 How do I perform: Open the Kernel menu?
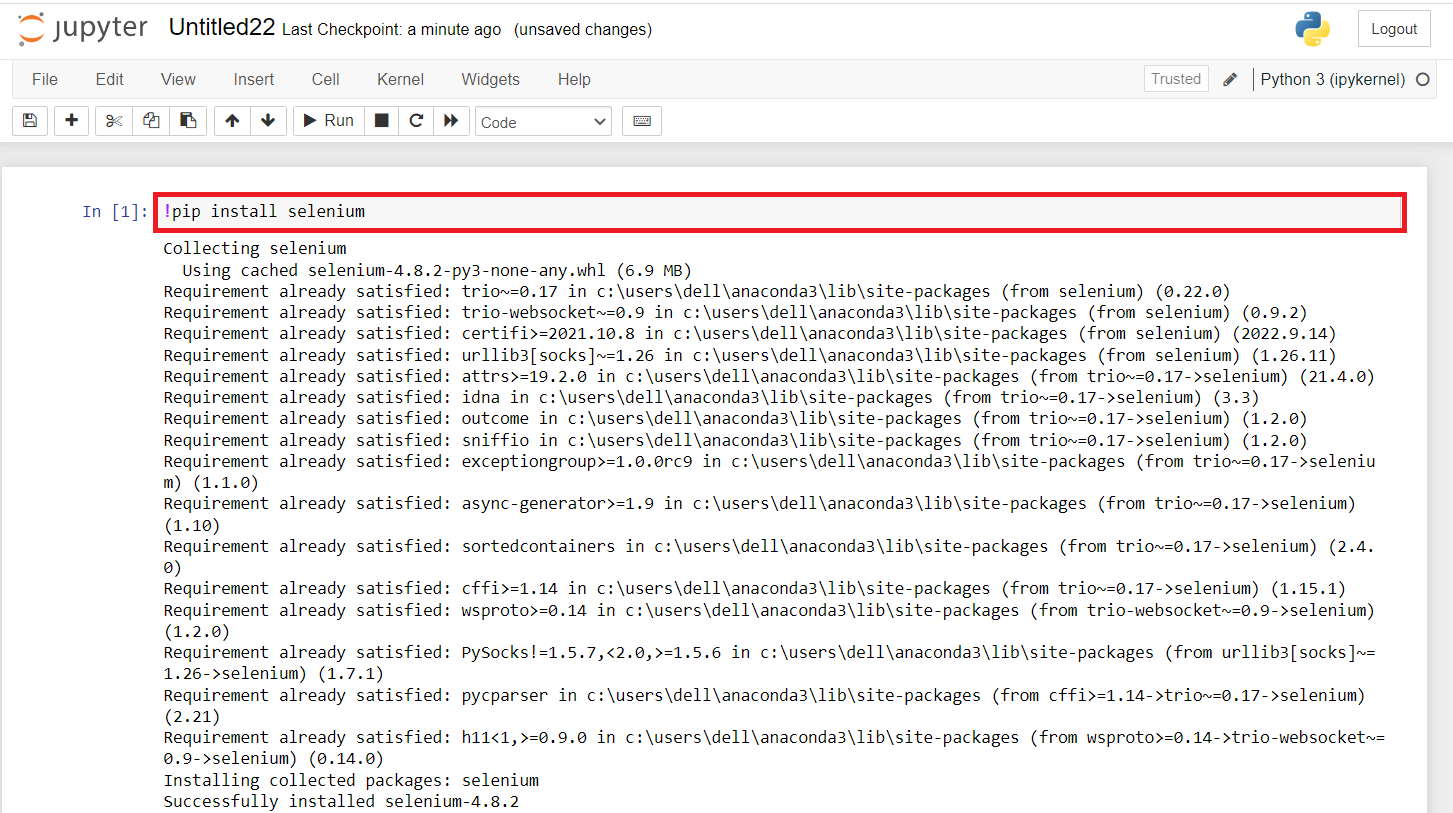tap(400, 79)
